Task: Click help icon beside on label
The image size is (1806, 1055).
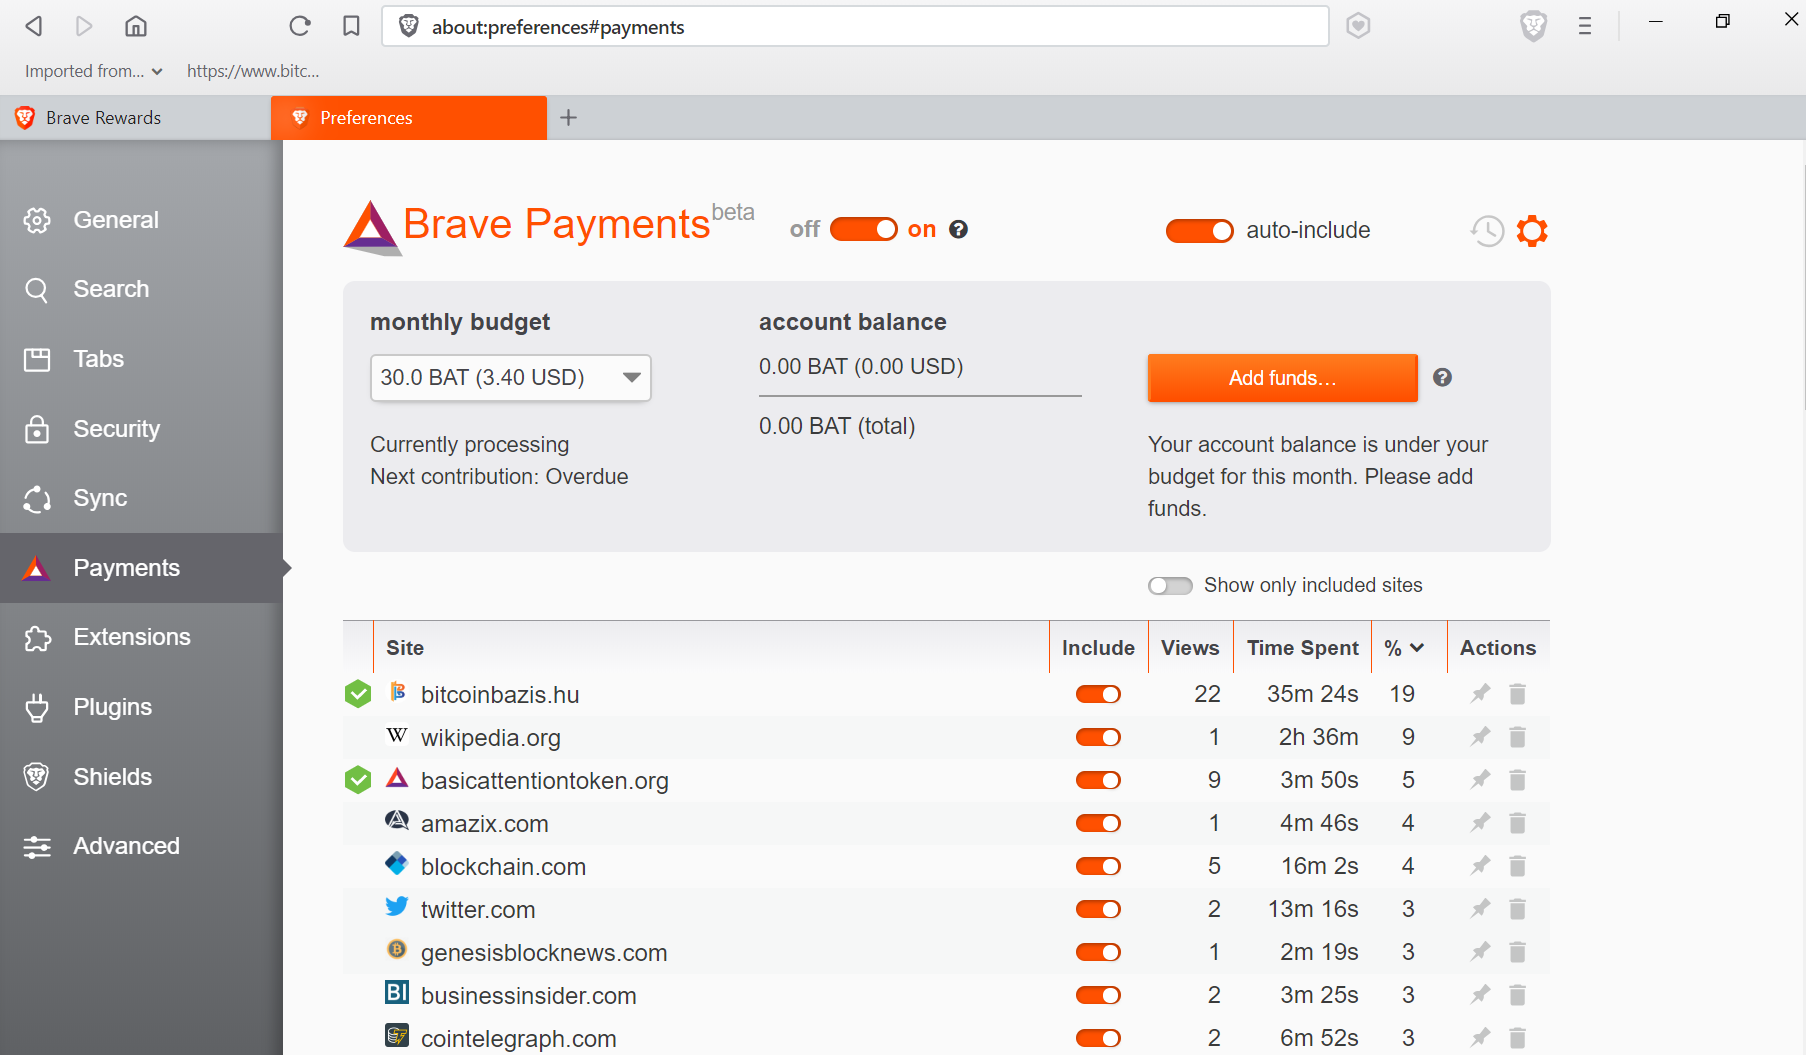Action: (x=958, y=229)
